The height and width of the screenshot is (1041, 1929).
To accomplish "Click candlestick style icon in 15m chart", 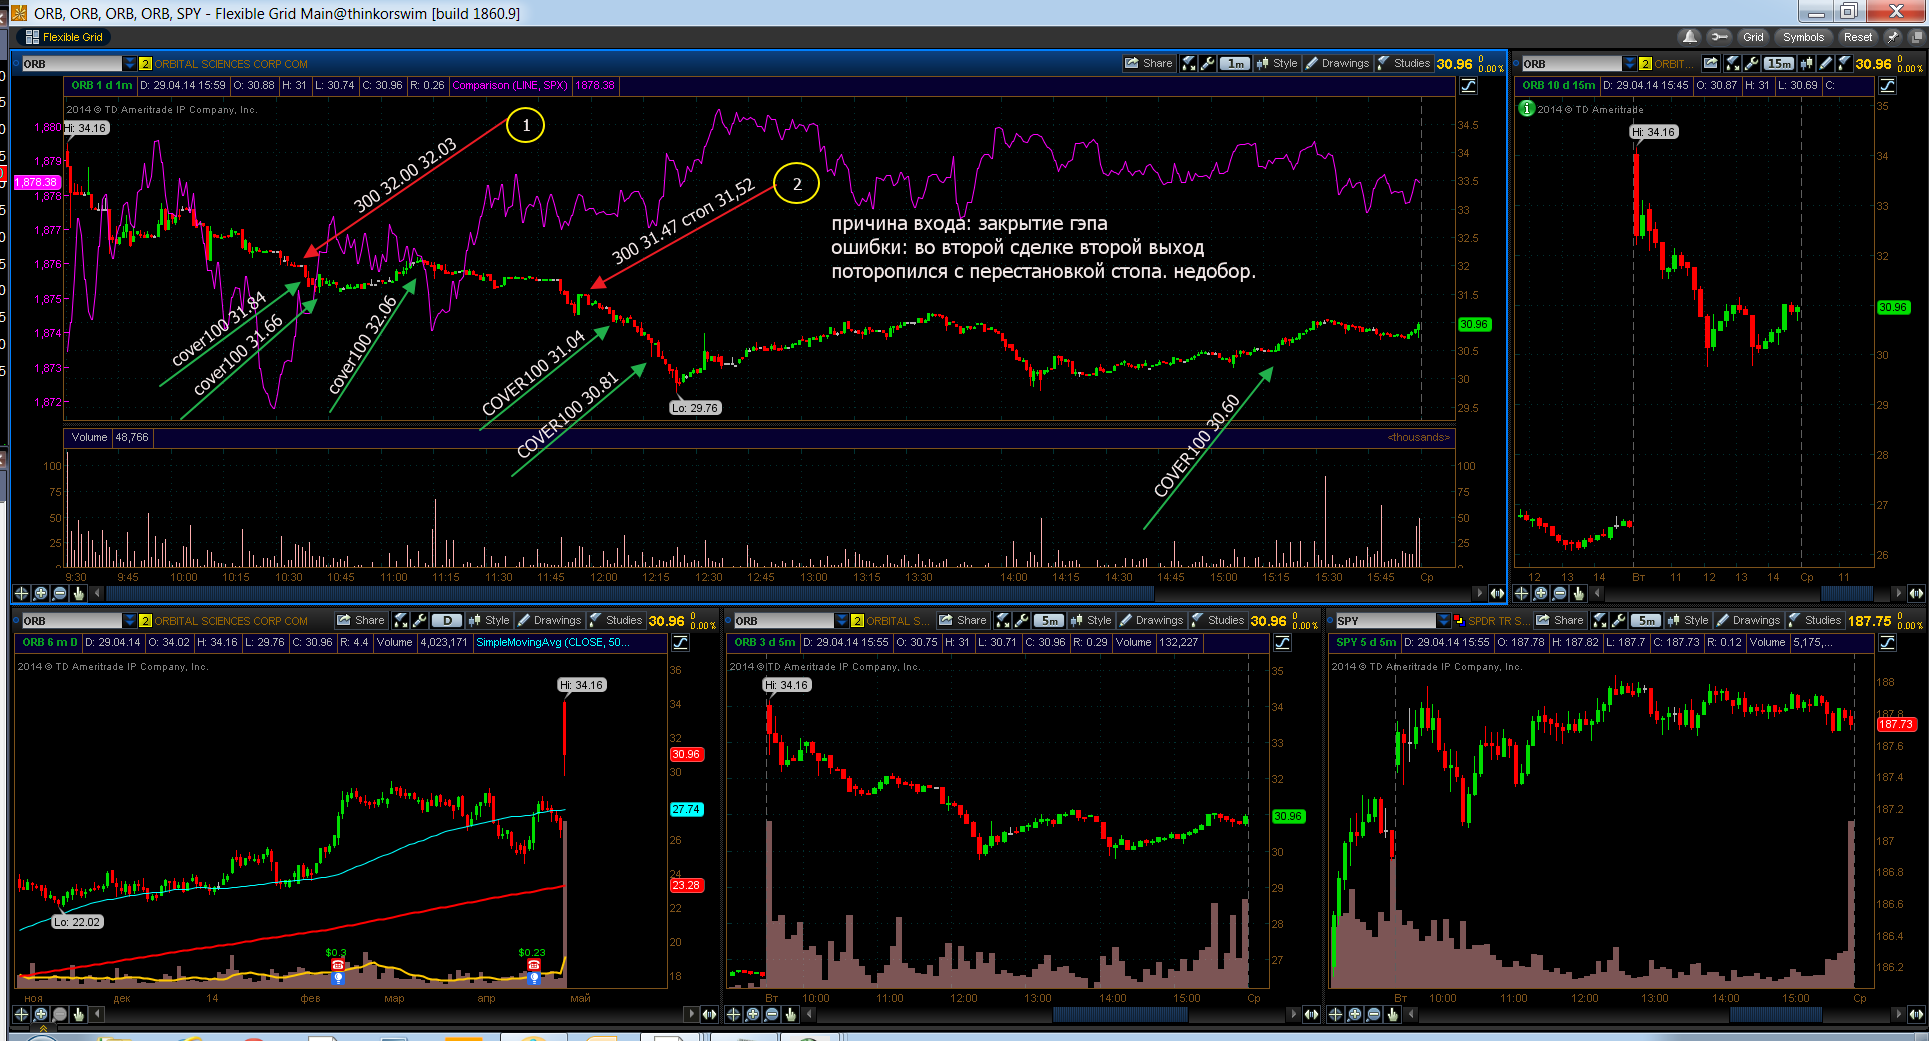I will (x=1806, y=63).
